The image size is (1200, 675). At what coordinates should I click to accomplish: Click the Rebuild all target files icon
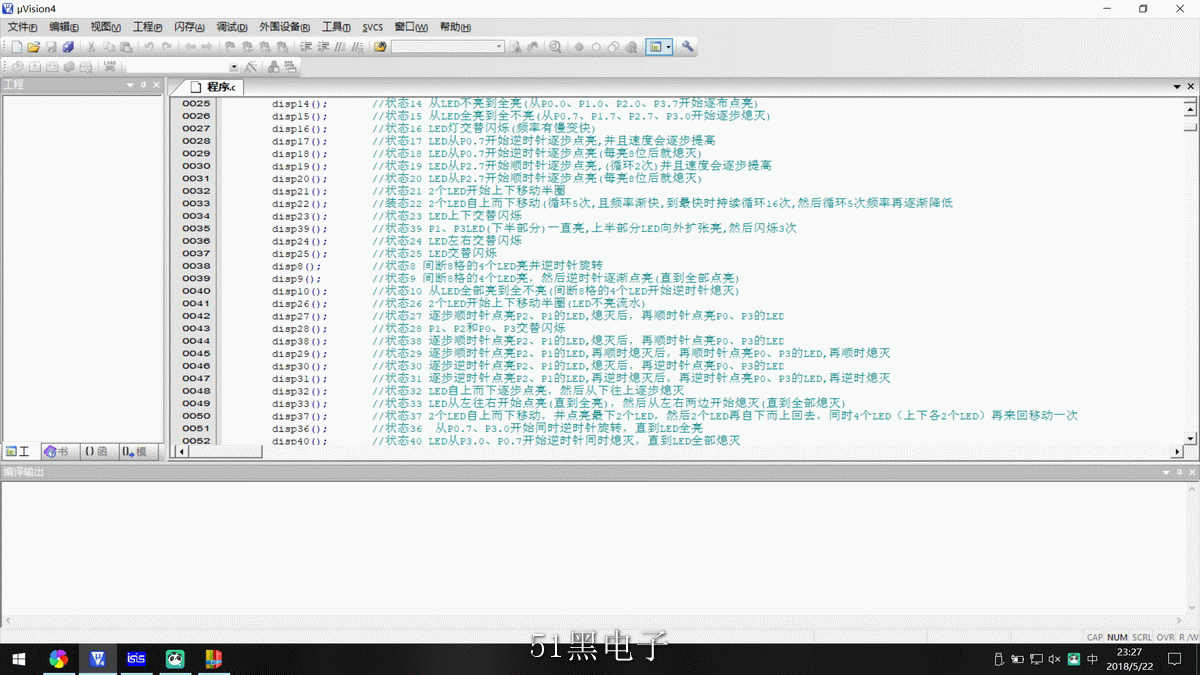pyautogui.click(x=51, y=67)
